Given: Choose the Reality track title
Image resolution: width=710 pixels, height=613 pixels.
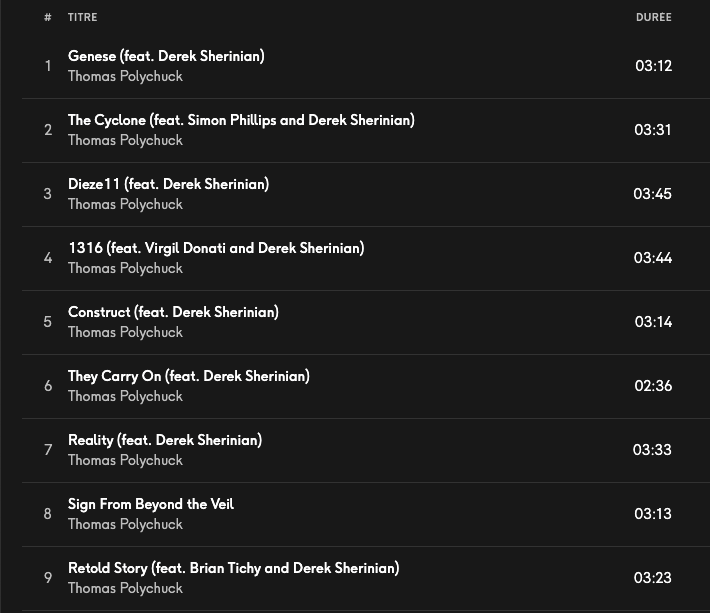Looking at the screenshot, I should coord(165,440).
